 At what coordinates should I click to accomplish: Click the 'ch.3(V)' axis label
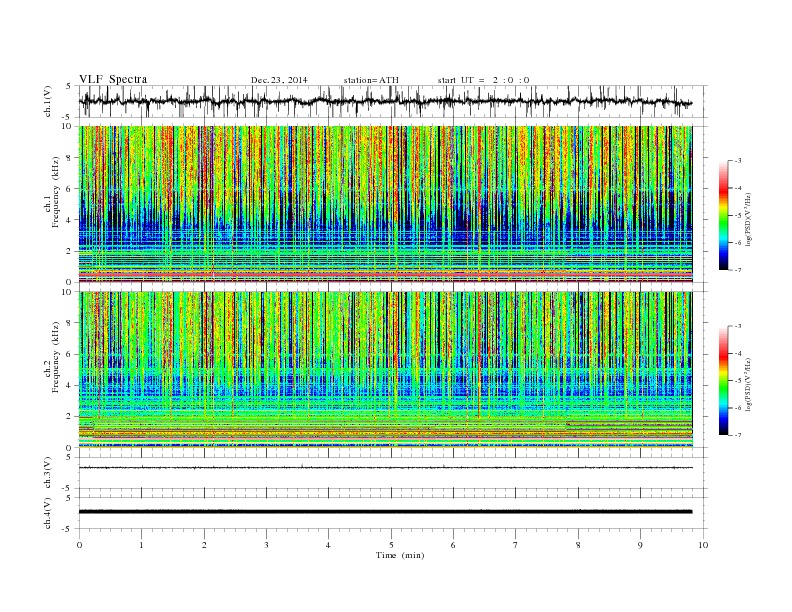48,473
